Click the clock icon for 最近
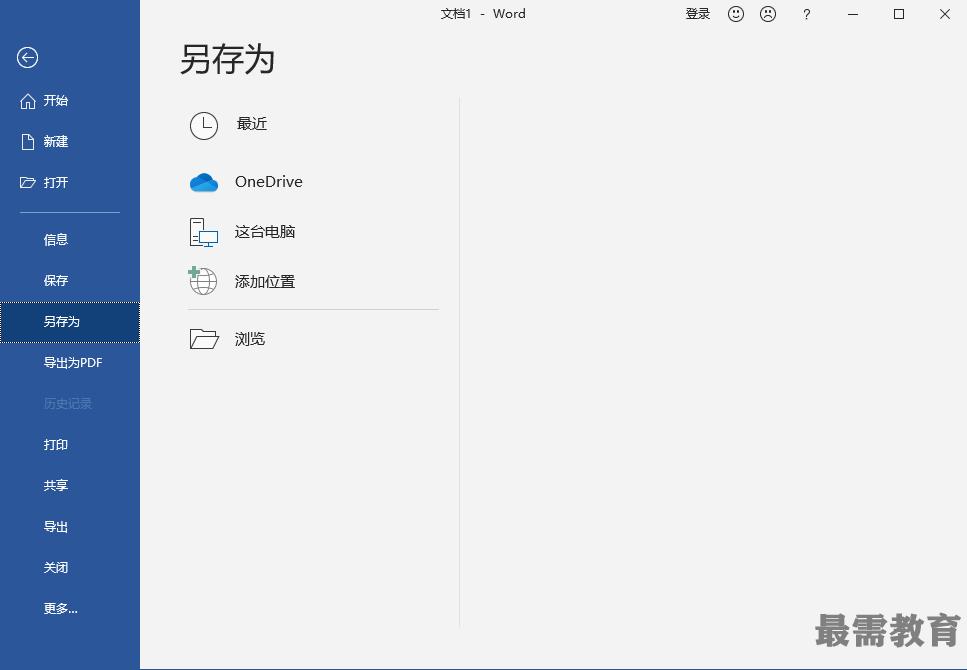 tap(204, 126)
